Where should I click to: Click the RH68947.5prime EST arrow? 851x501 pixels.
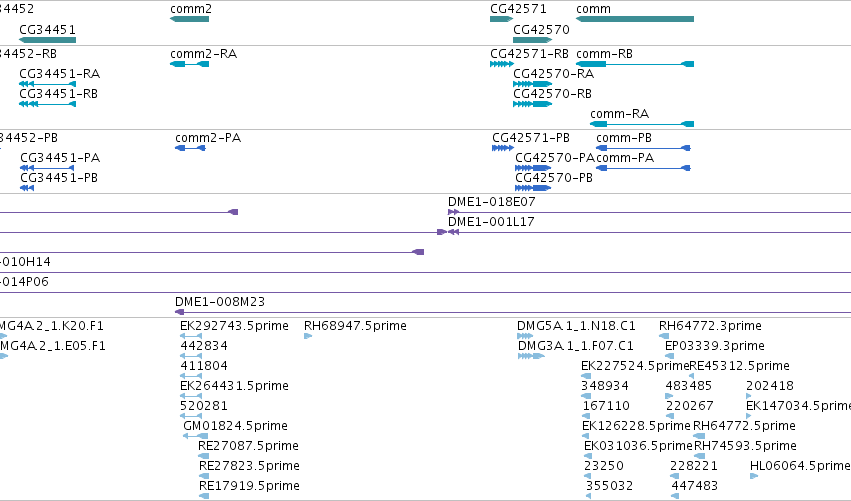(x=308, y=336)
